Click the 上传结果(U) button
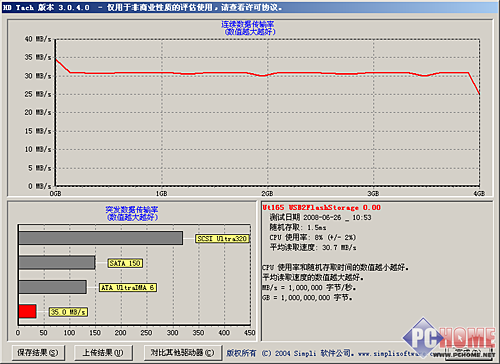Screen dimensions: 500x364 point(103,352)
